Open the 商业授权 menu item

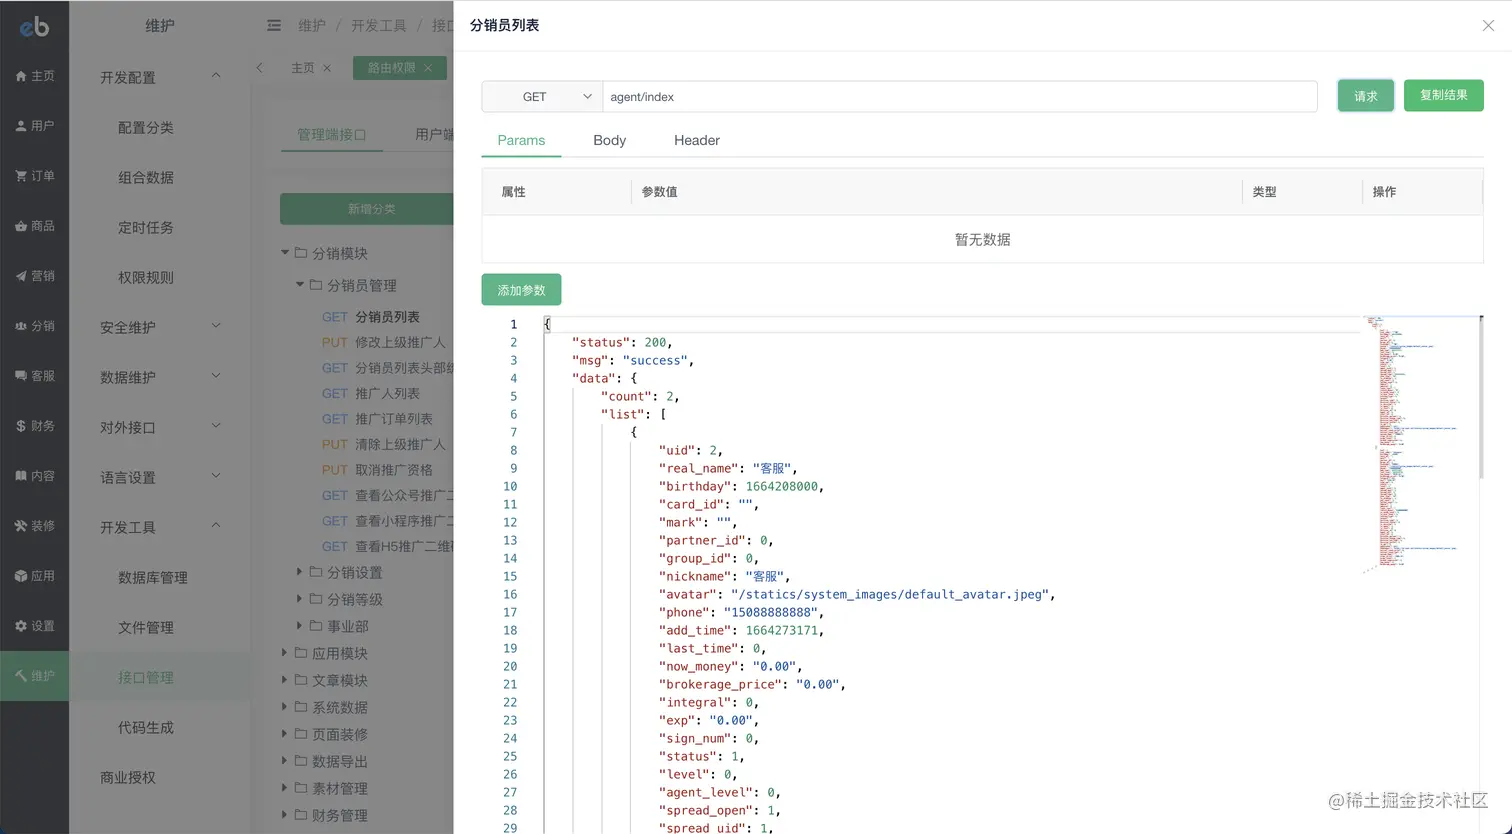point(128,777)
